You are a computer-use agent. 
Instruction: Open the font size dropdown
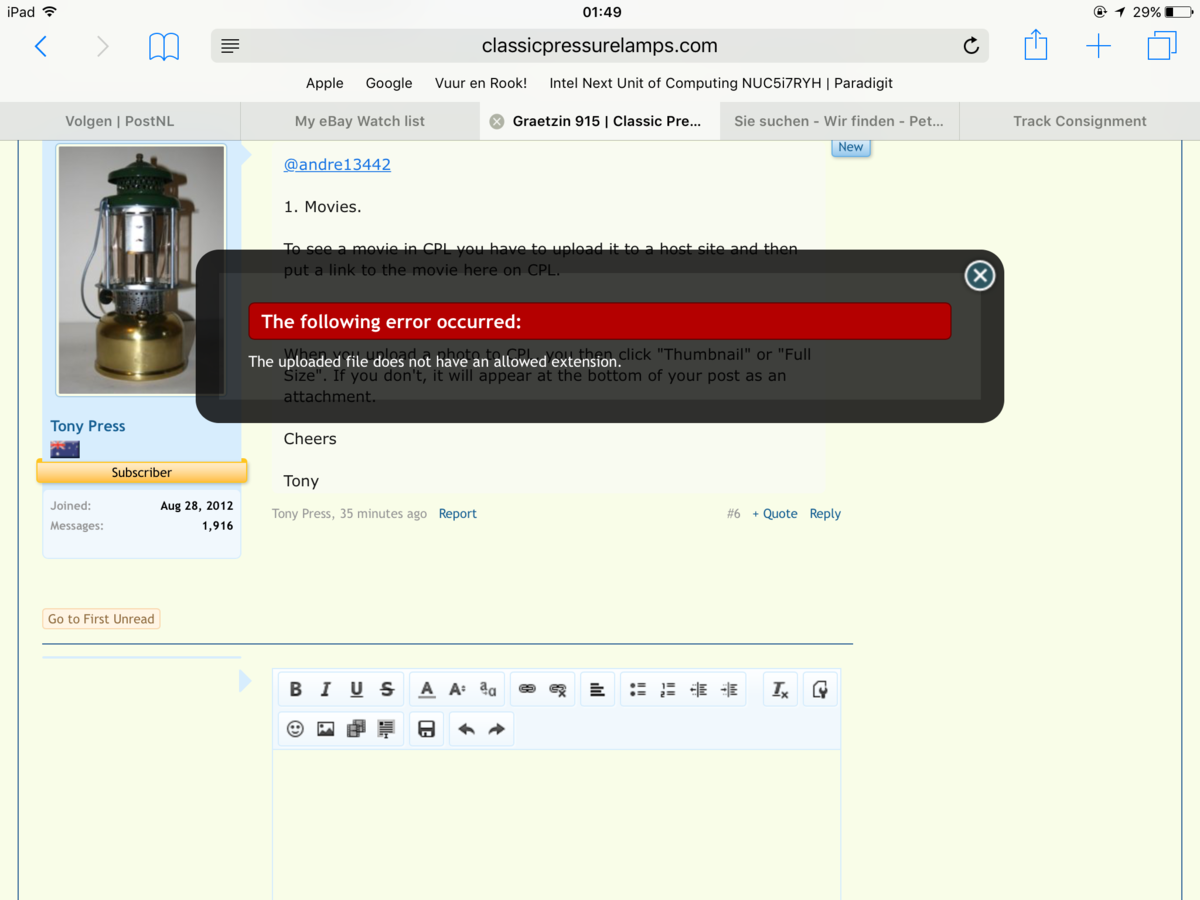(457, 689)
